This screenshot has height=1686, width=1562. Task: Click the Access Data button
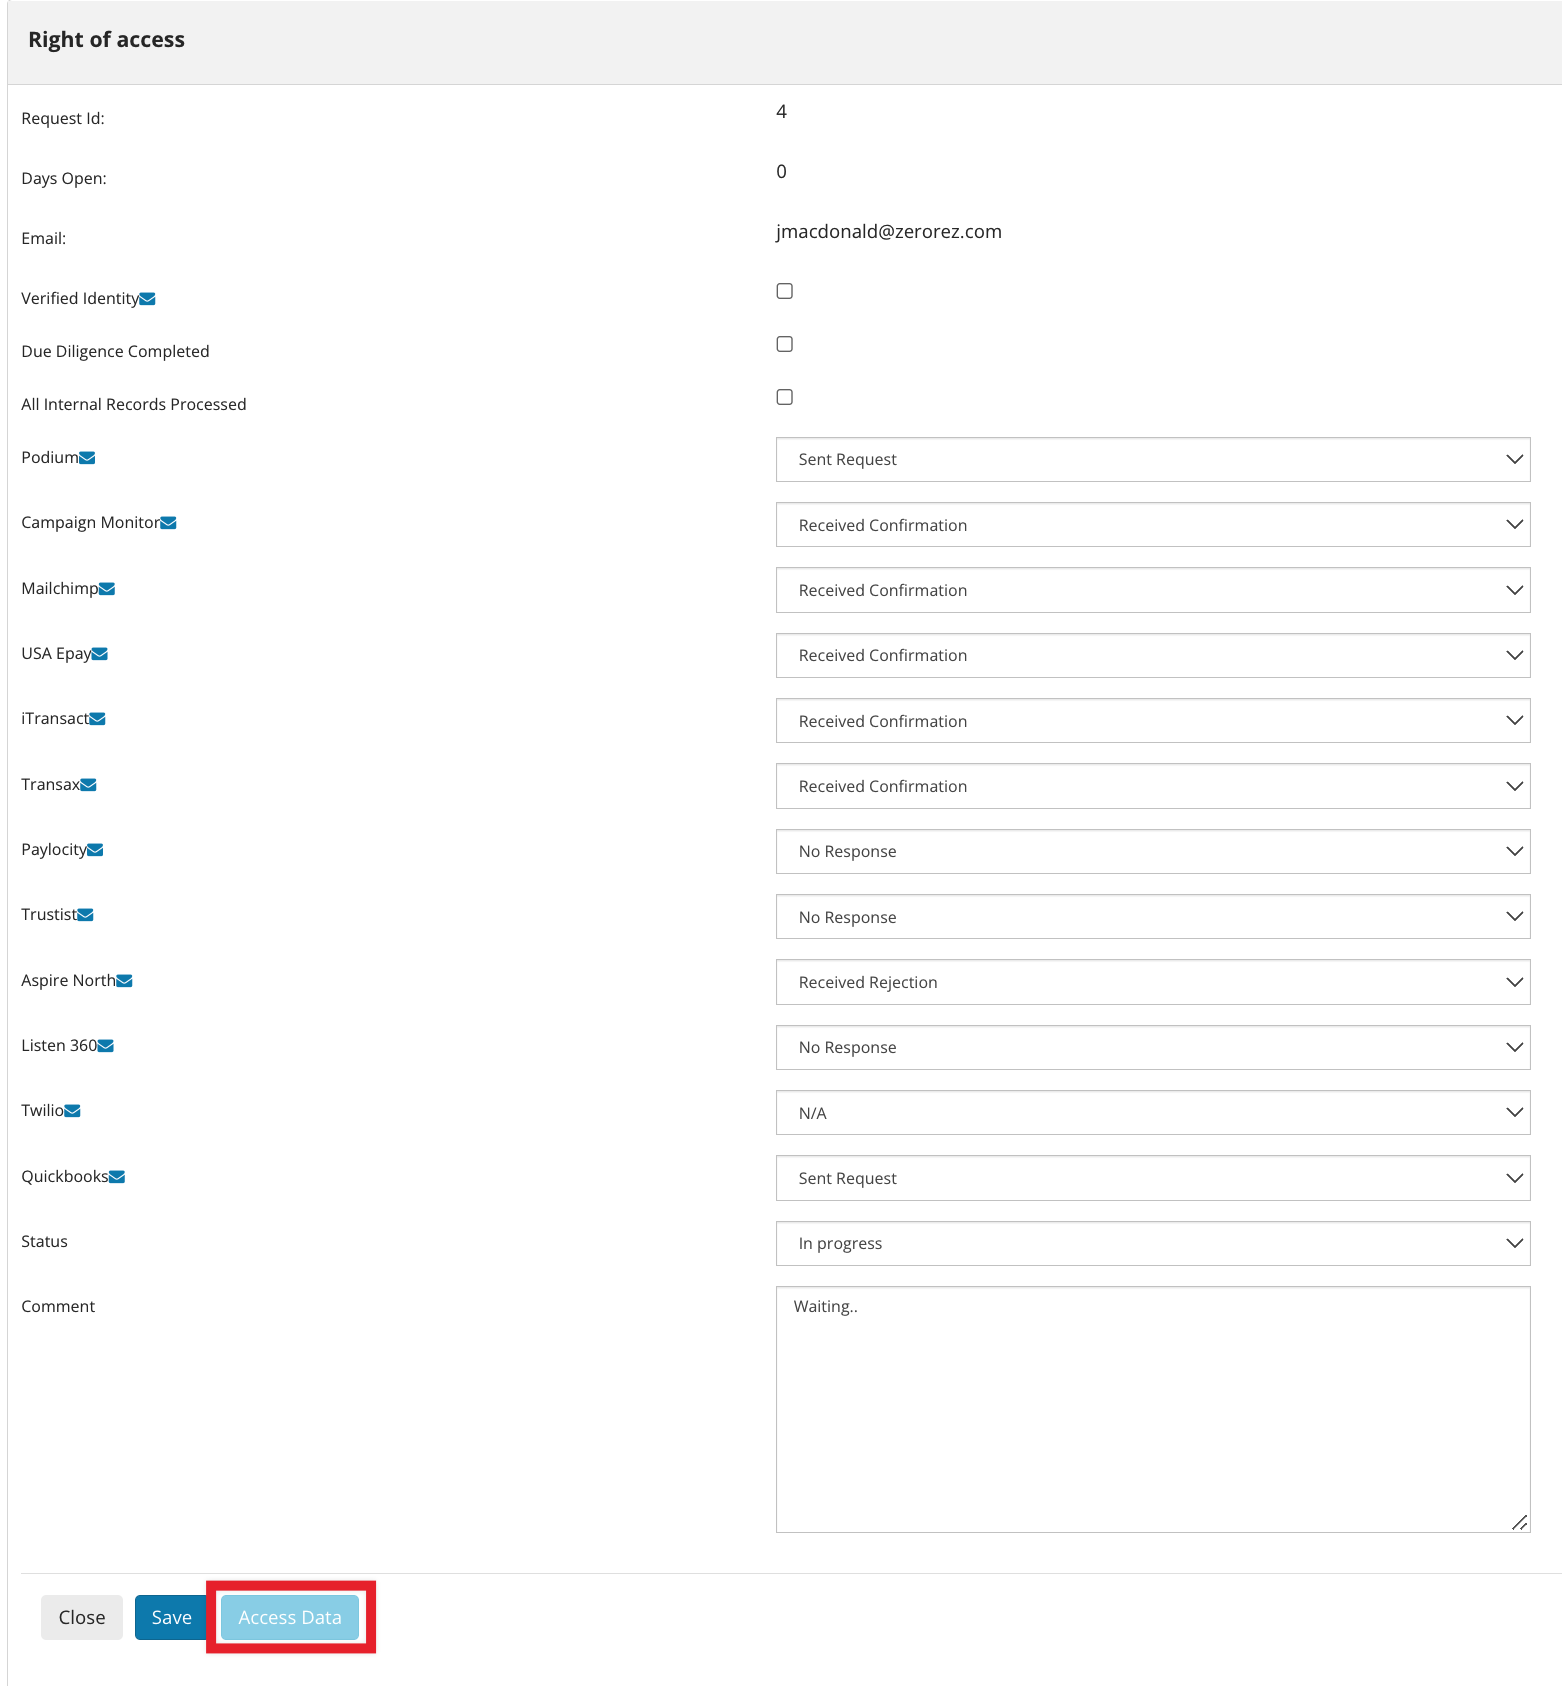click(290, 1617)
